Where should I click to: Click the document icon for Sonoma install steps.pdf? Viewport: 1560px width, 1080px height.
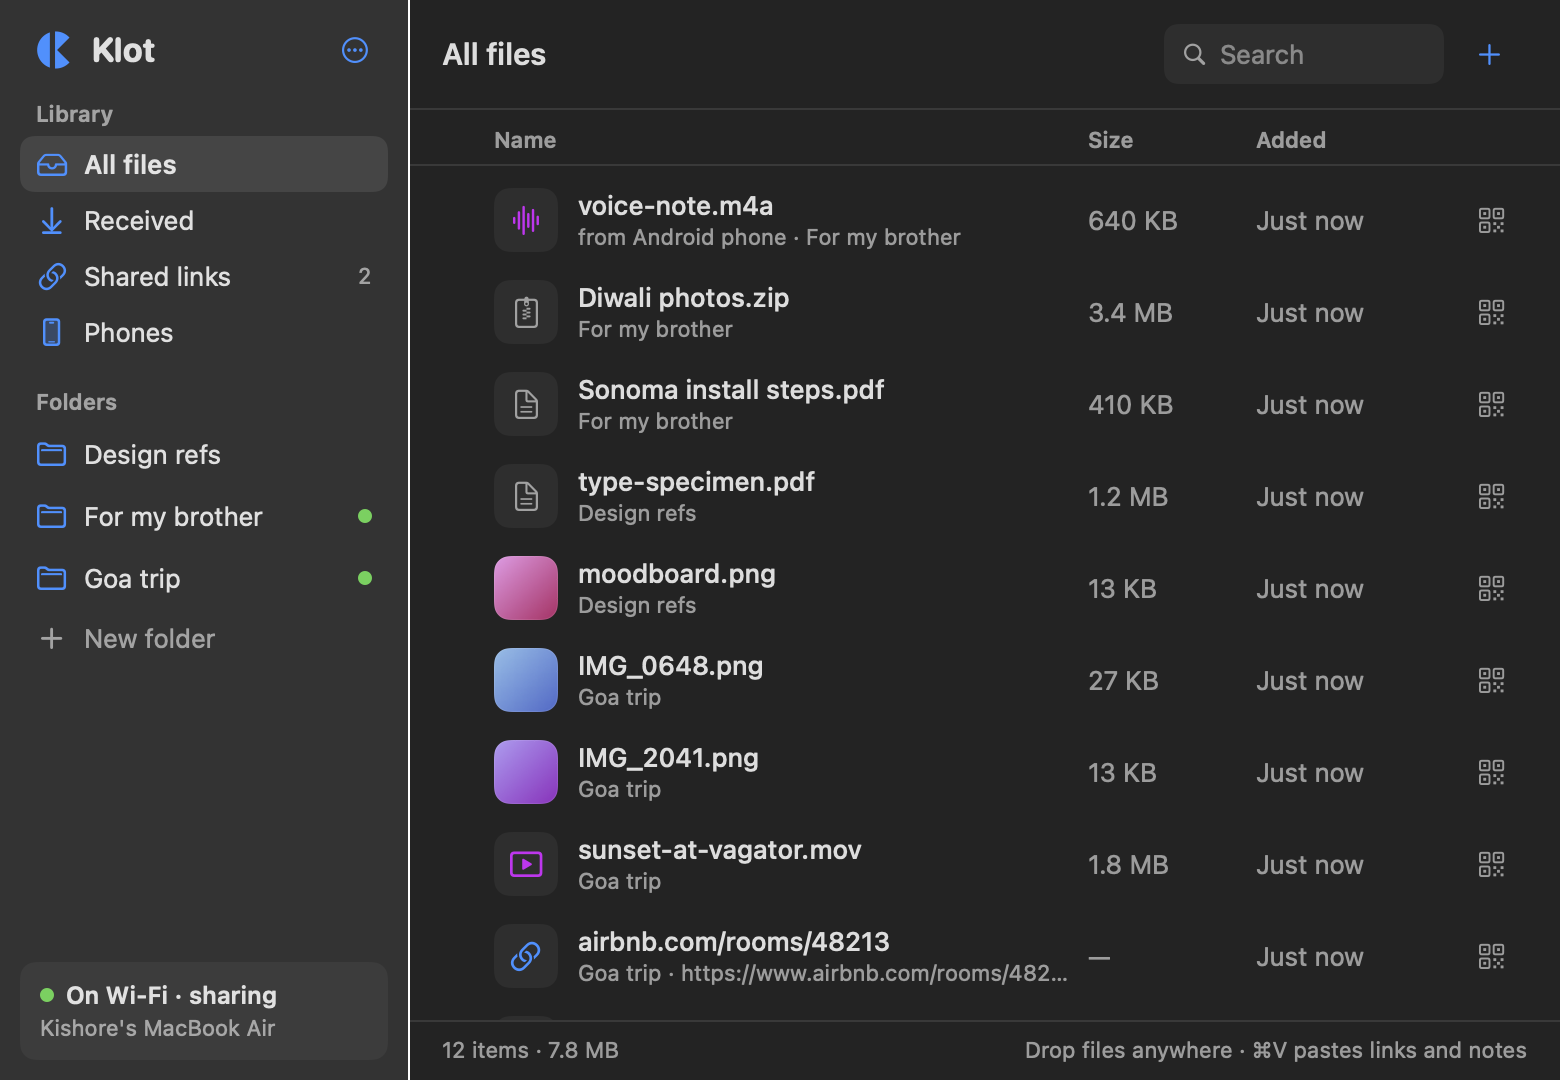click(526, 404)
